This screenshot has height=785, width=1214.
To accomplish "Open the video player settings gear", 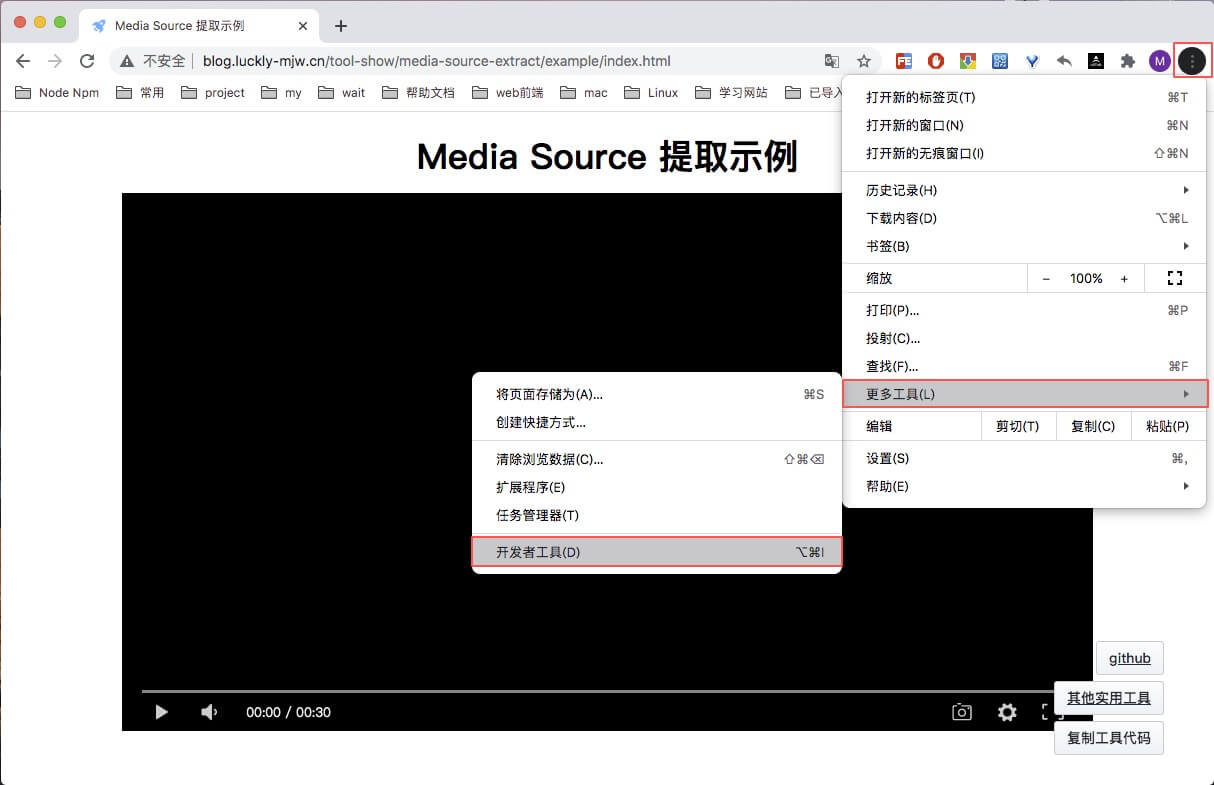I will click(1007, 712).
